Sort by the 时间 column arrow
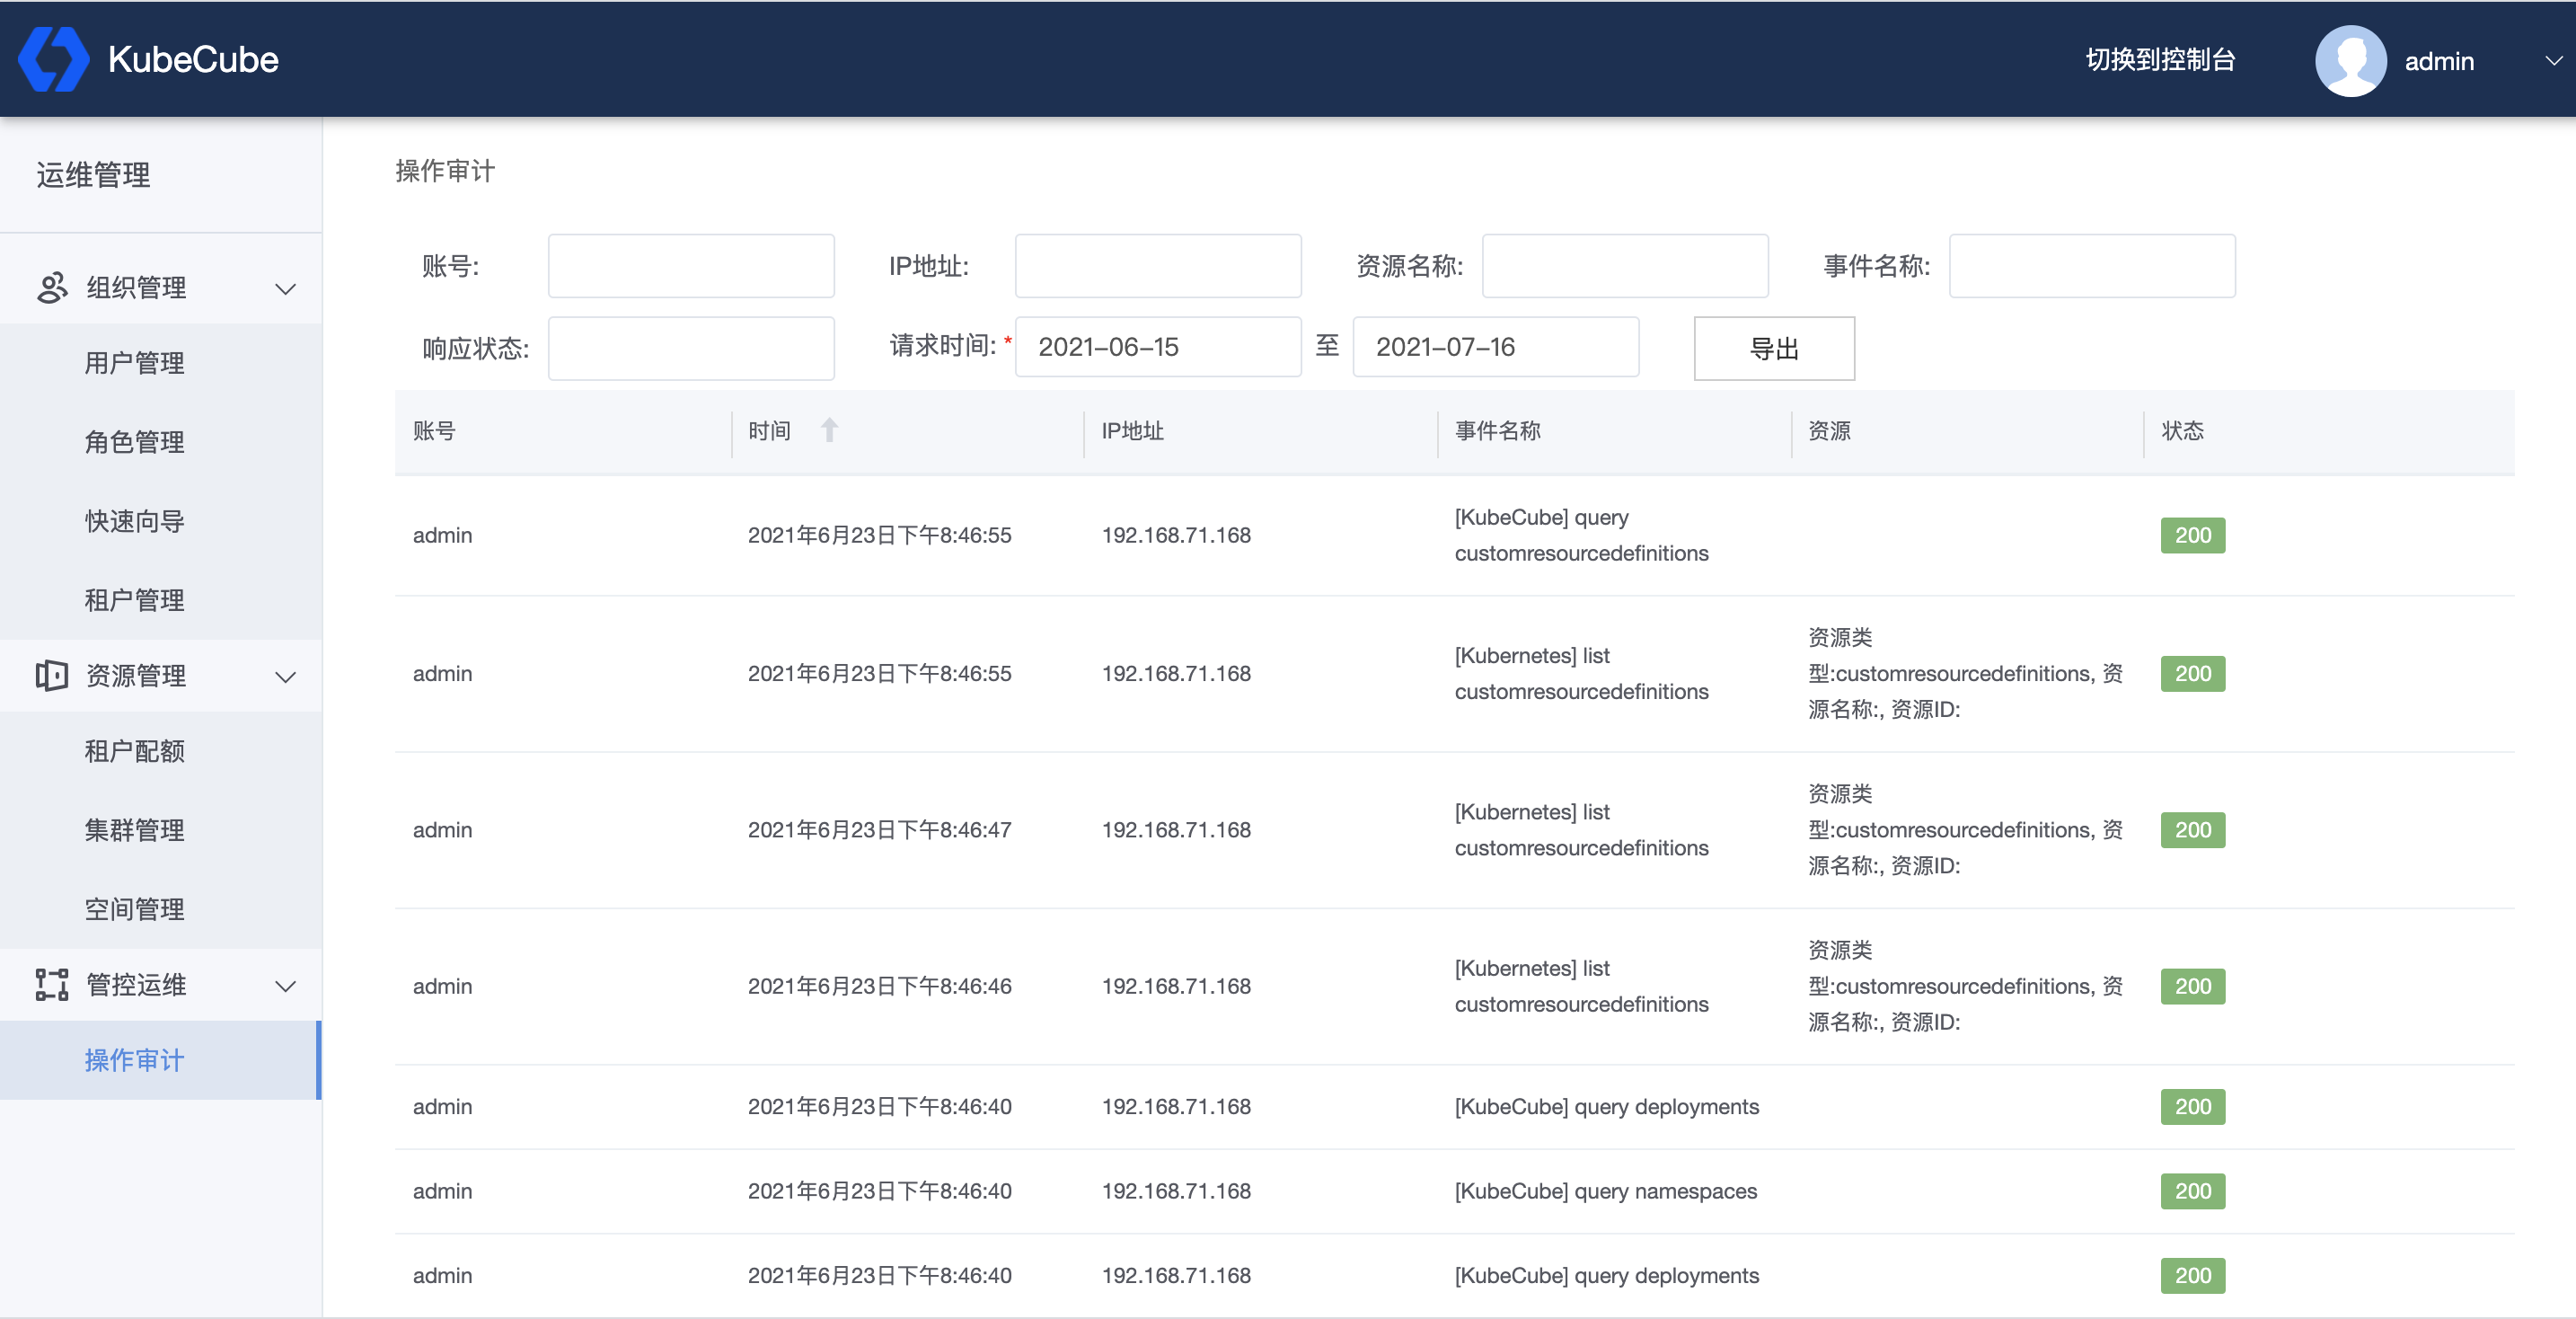Viewport: 2576px width, 1319px height. coord(829,430)
